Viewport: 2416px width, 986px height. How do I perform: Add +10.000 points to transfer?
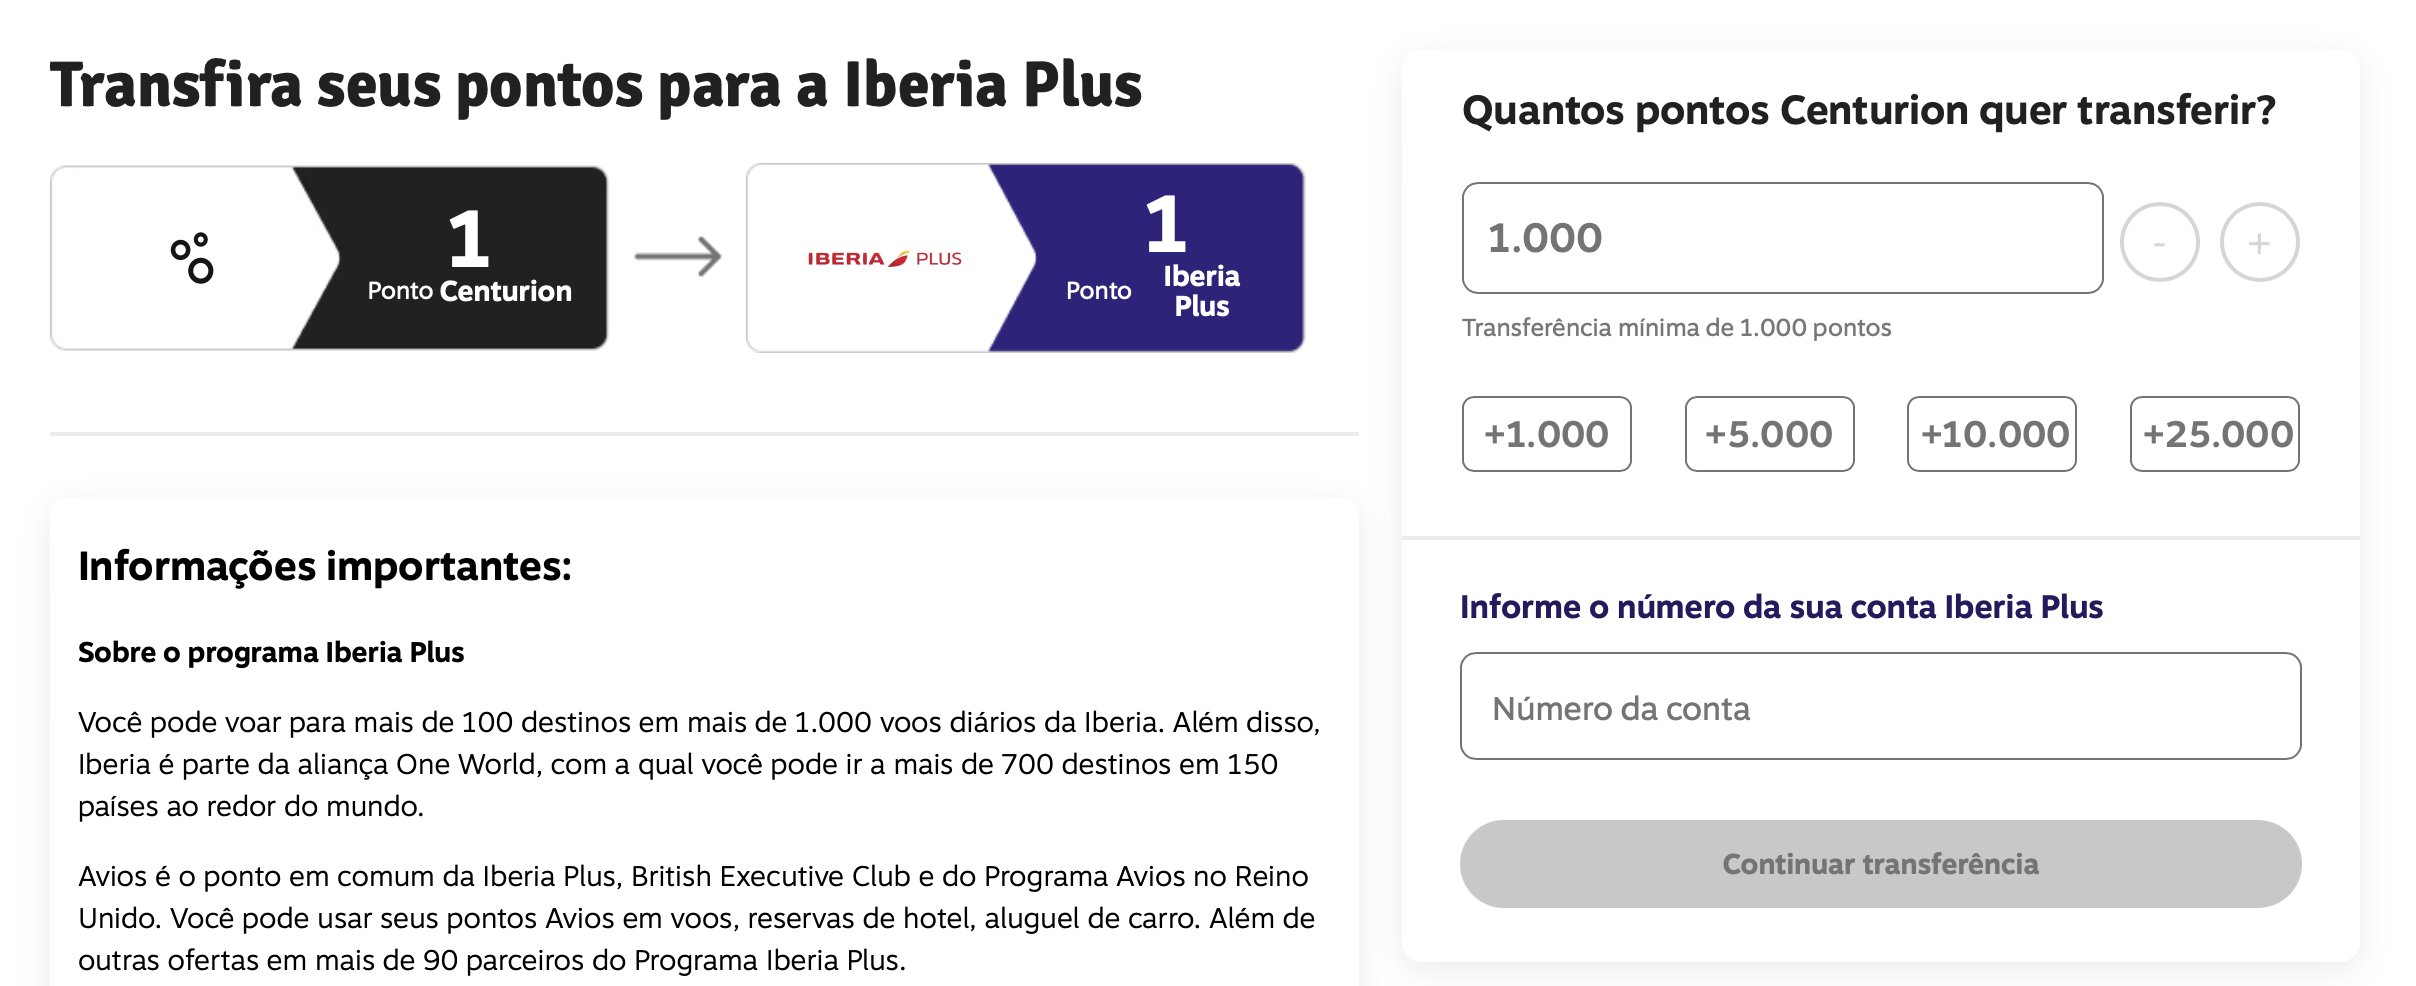tap(1992, 434)
